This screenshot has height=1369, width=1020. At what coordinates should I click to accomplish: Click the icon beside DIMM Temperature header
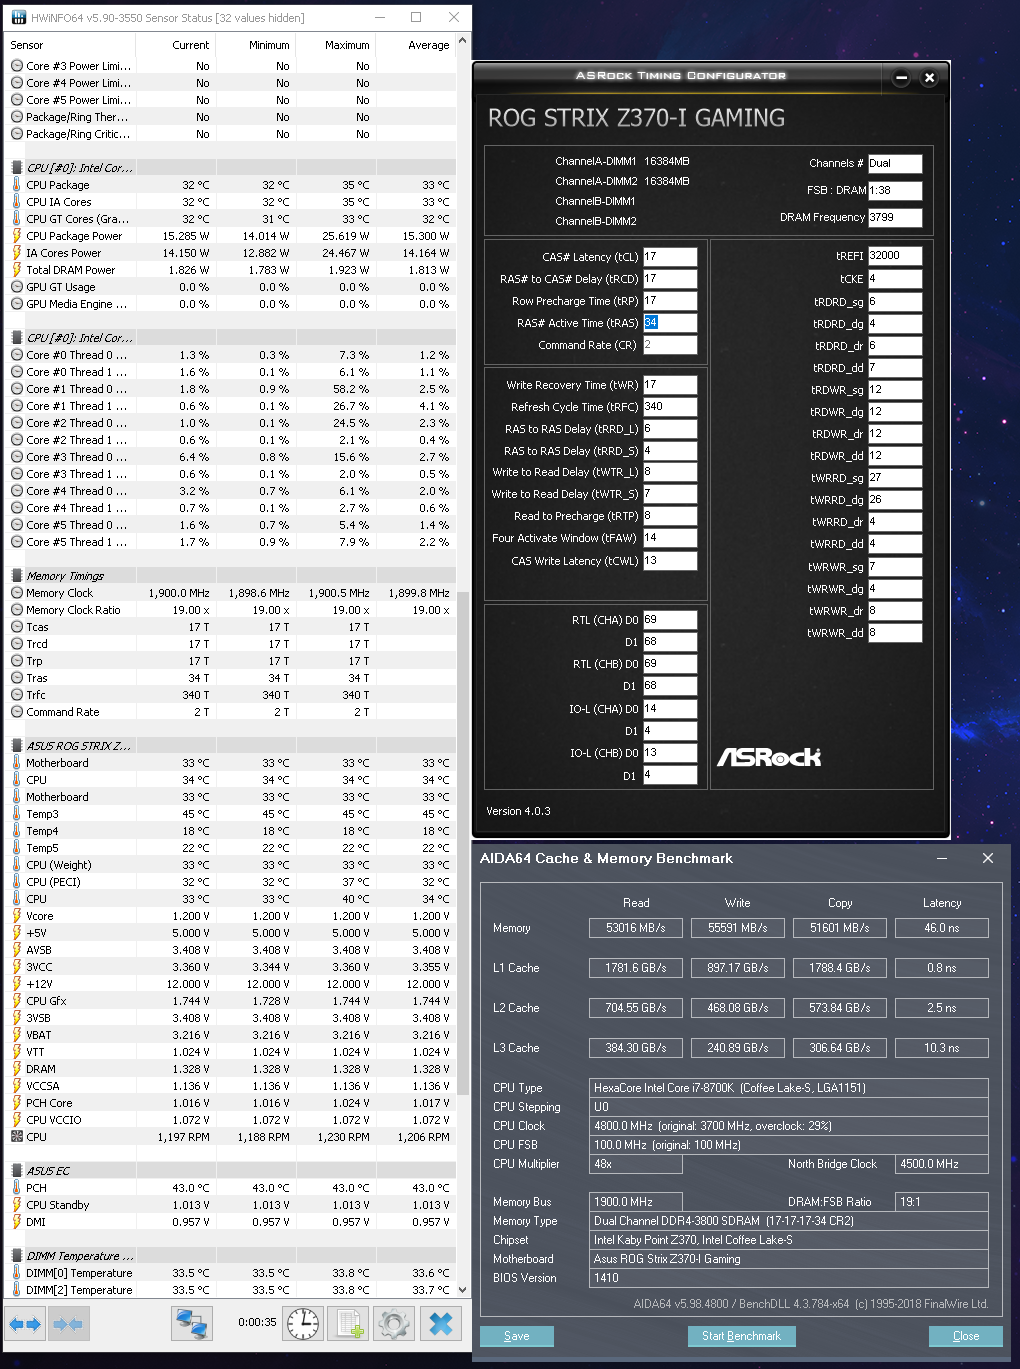(x=17, y=1256)
